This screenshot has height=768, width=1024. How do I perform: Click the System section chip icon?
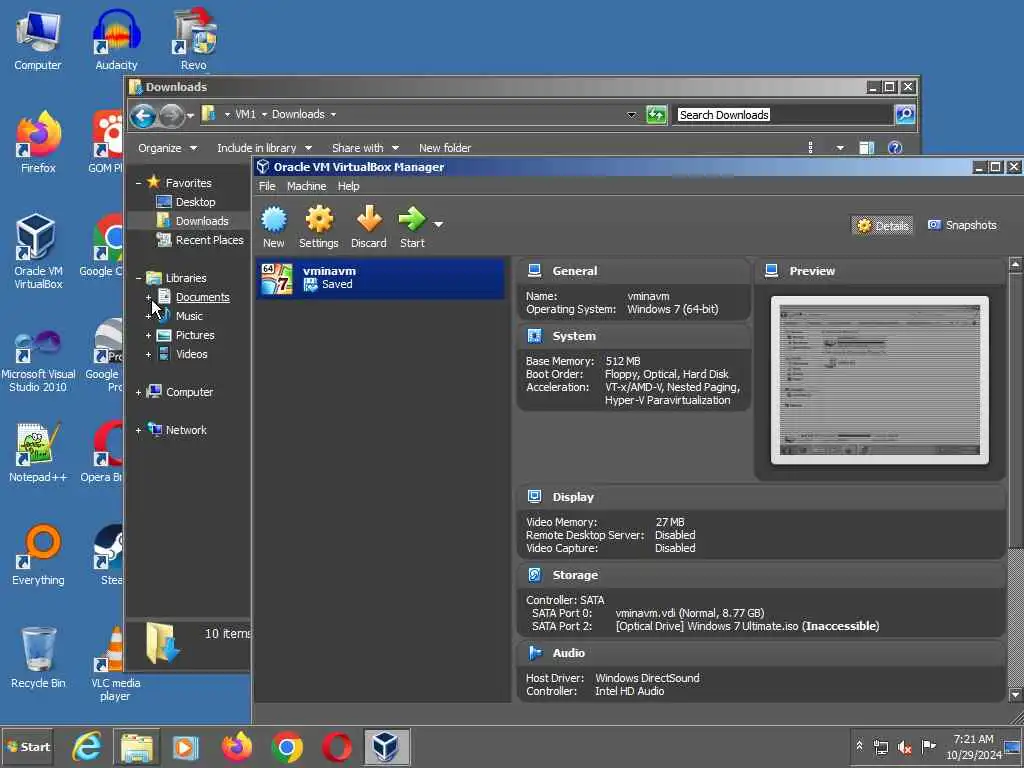tap(534, 336)
